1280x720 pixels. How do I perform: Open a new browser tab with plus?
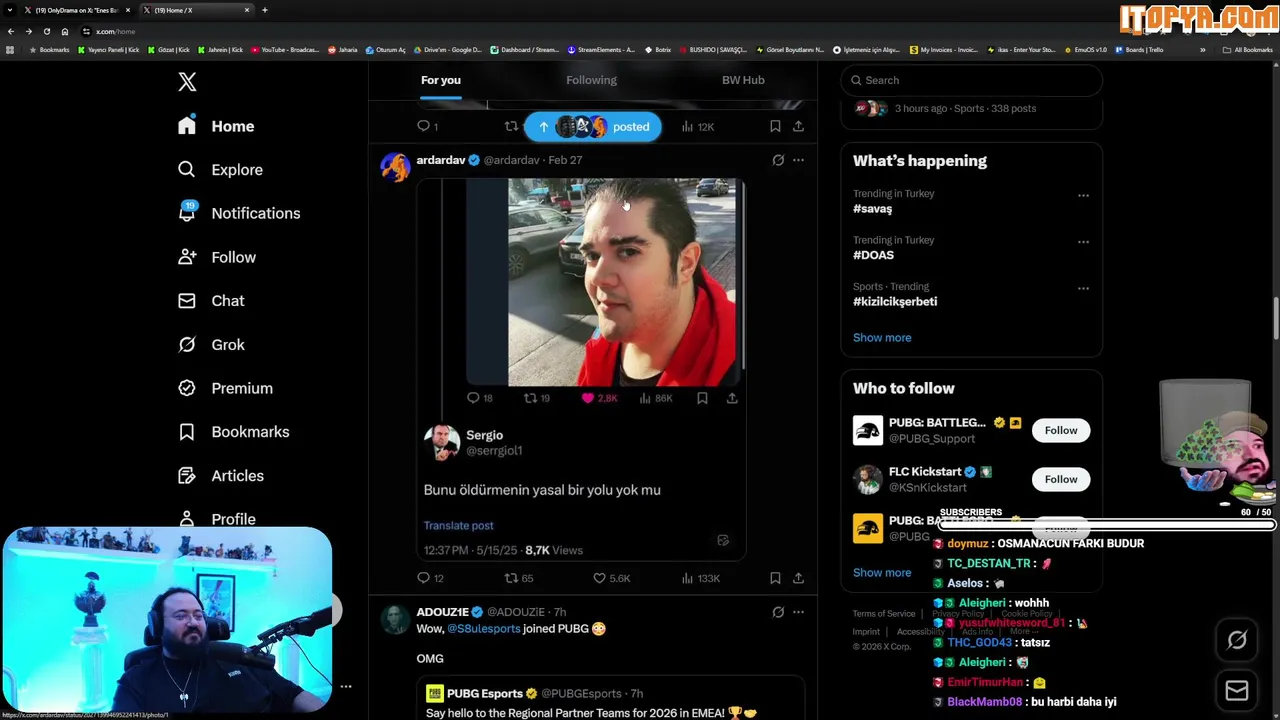[265, 10]
